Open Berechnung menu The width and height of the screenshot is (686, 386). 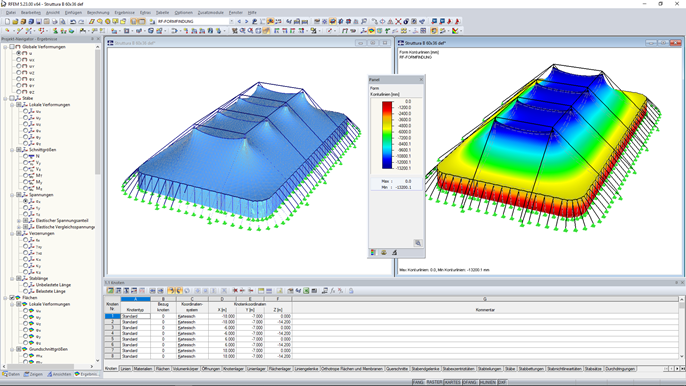click(x=98, y=13)
